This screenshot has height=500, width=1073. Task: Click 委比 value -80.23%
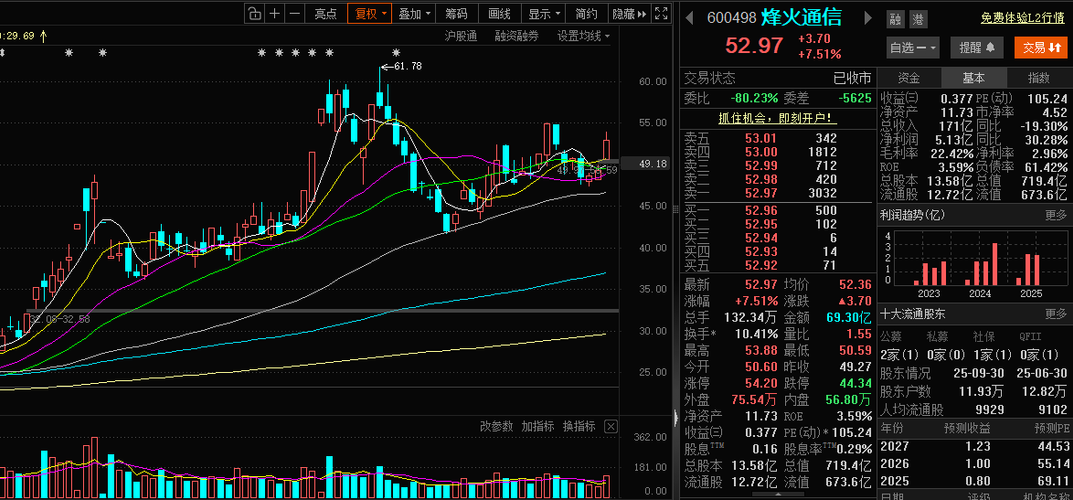tap(754, 98)
